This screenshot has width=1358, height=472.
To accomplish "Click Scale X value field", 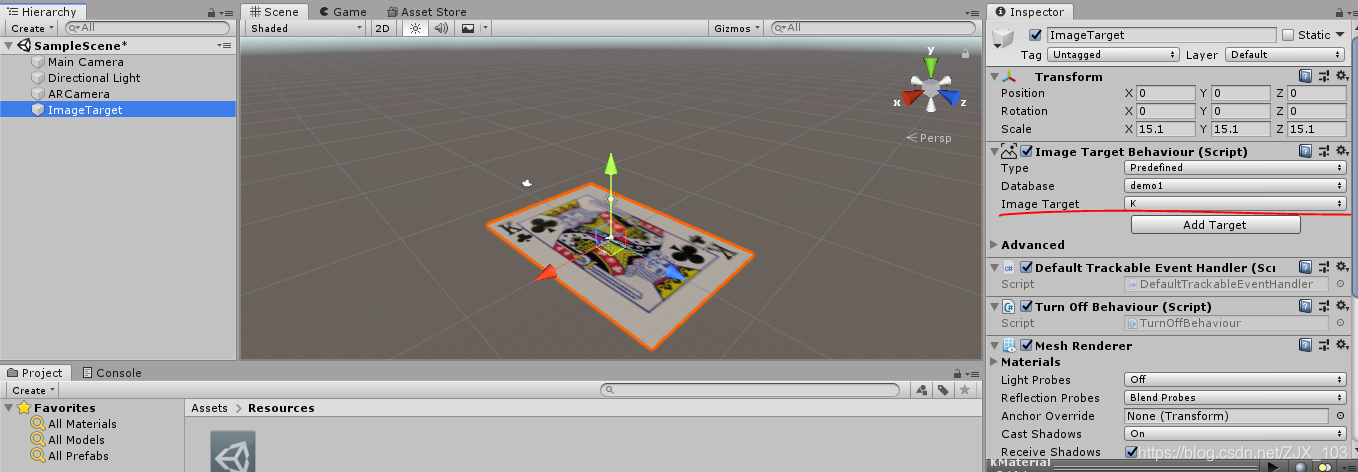I will pos(1166,129).
